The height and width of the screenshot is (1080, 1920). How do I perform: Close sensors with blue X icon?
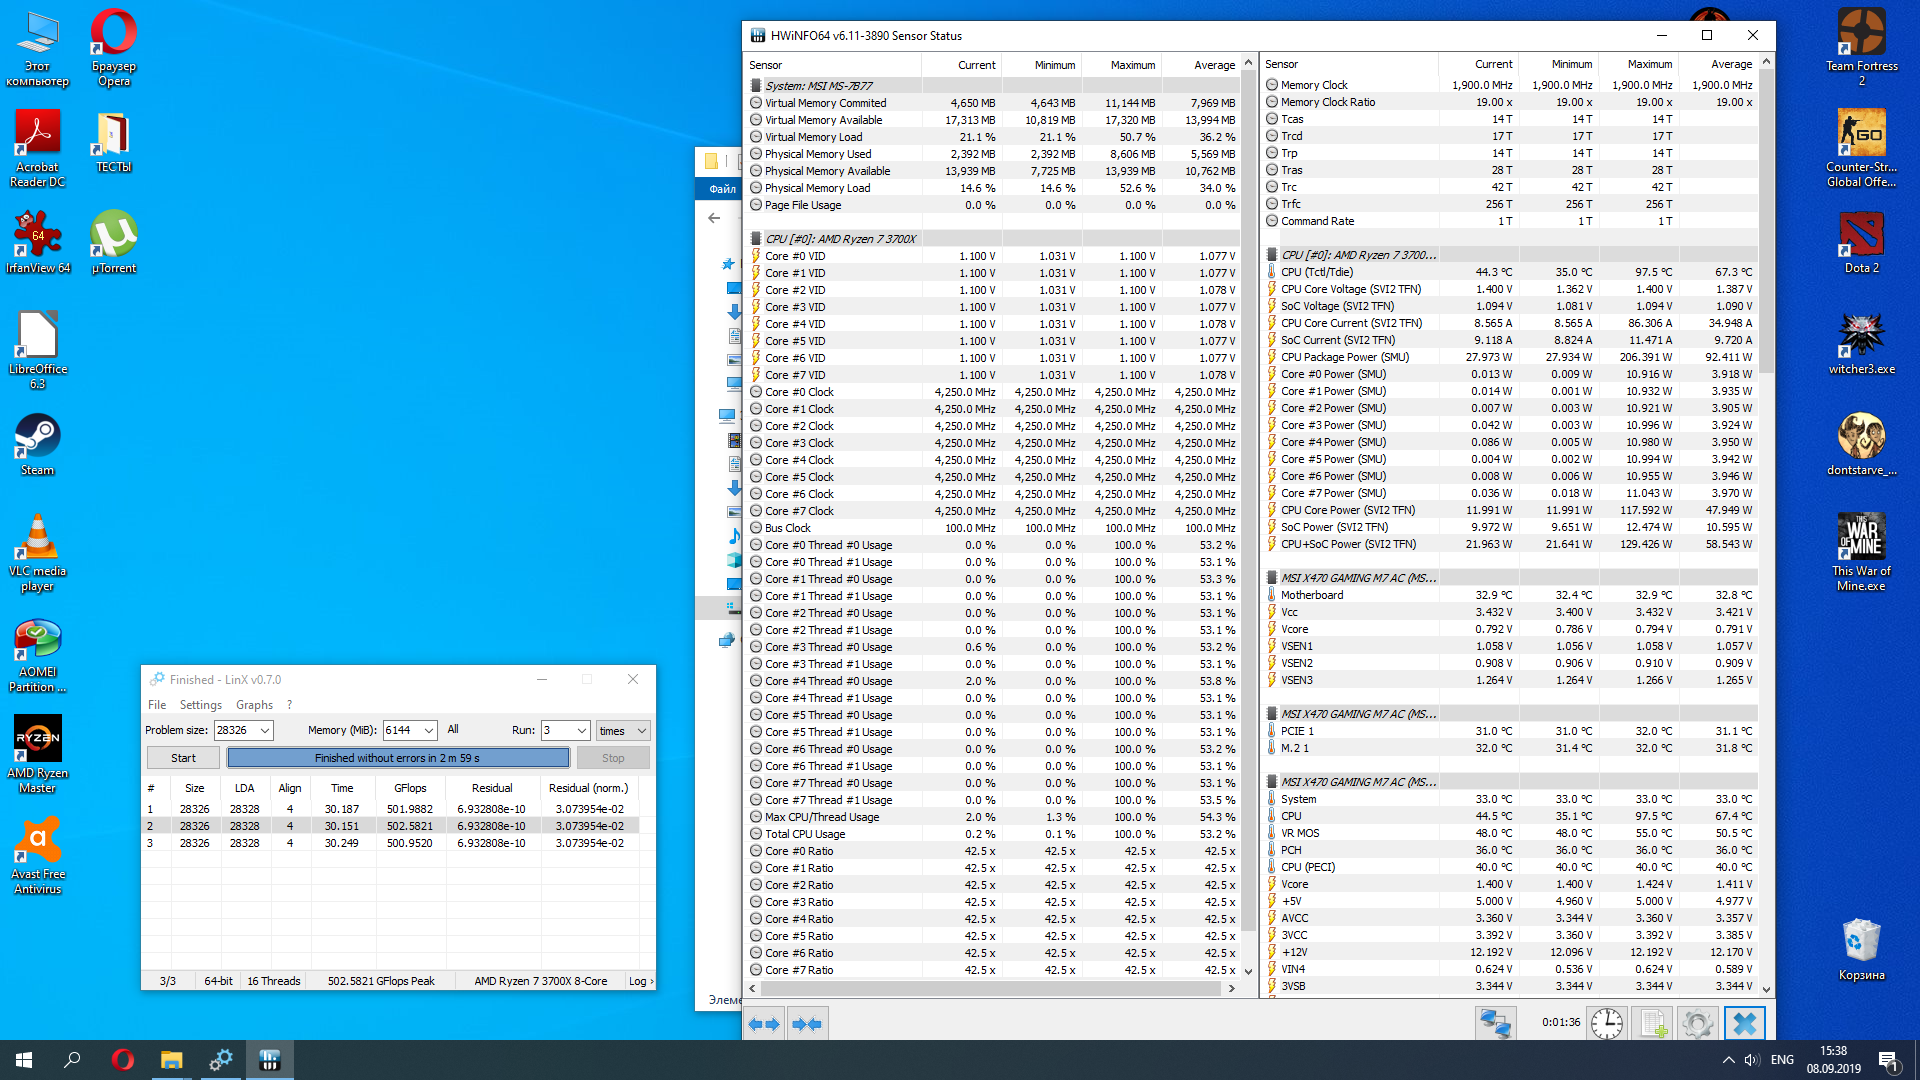(x=1745, y=1023)
